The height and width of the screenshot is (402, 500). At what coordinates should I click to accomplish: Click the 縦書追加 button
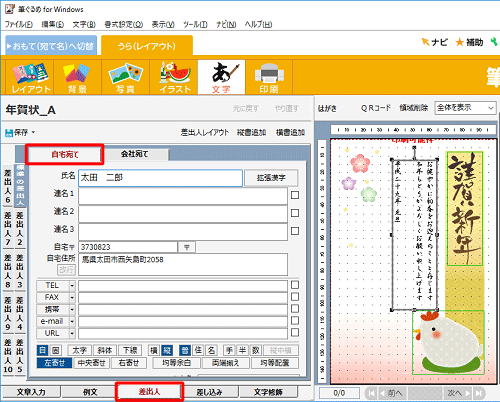click(x=251, y=133)
